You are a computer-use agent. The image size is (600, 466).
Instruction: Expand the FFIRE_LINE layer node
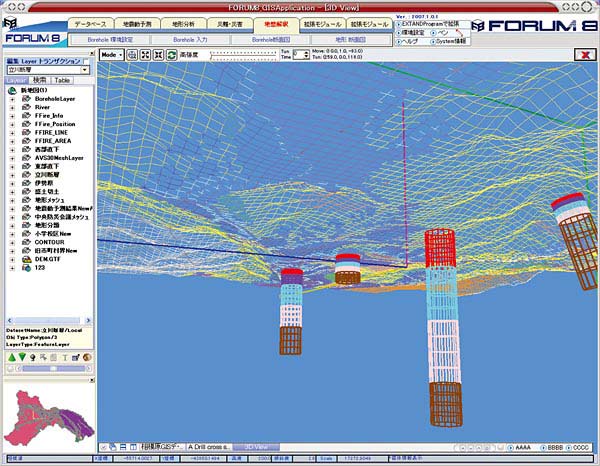(12, 133)
